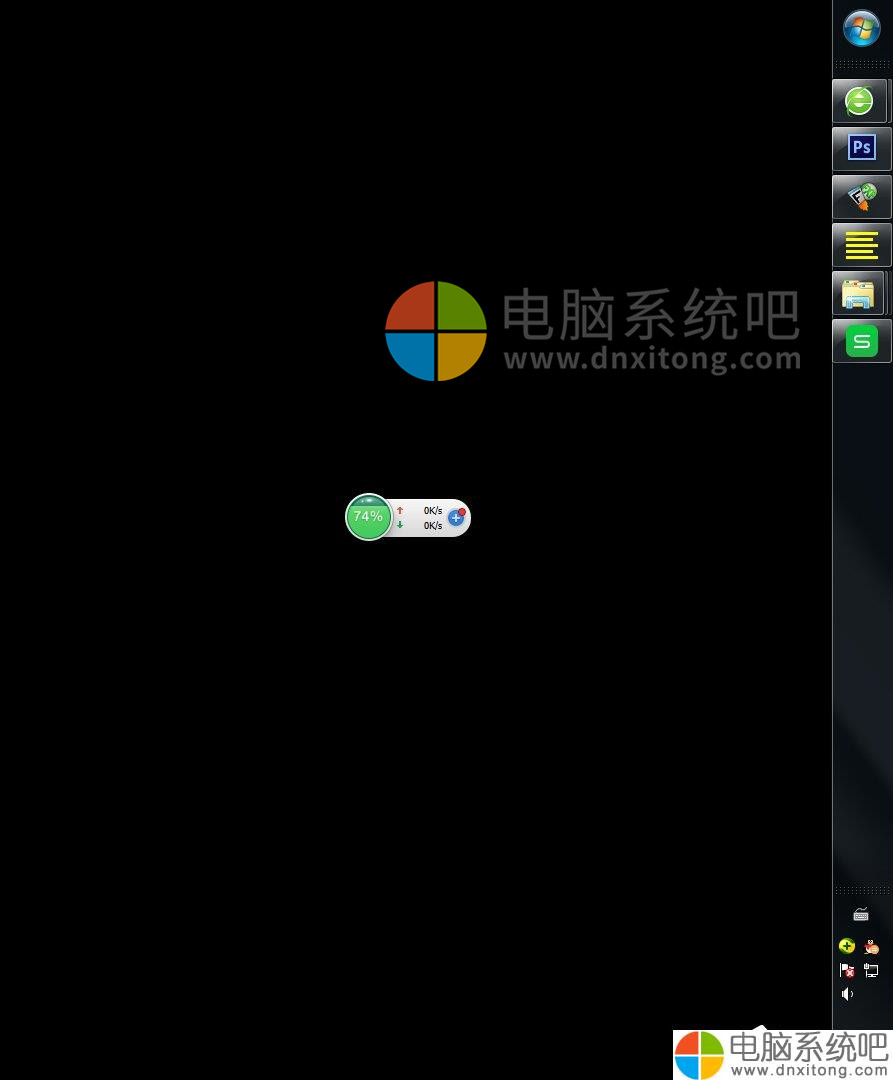Open the QQ penguin tray icon
The width and height of the screenshot is (893, 1080).
coord(871,946)
